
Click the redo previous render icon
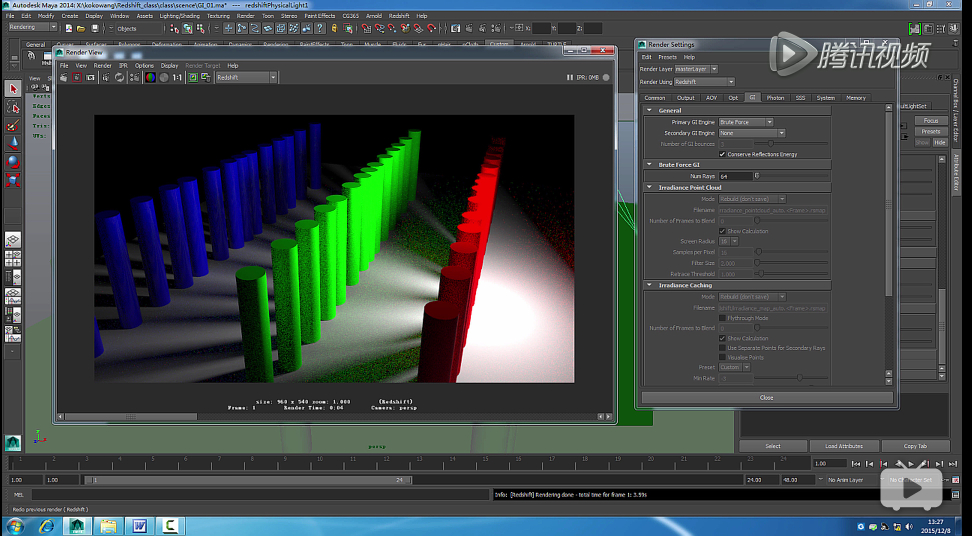point(64,77)
